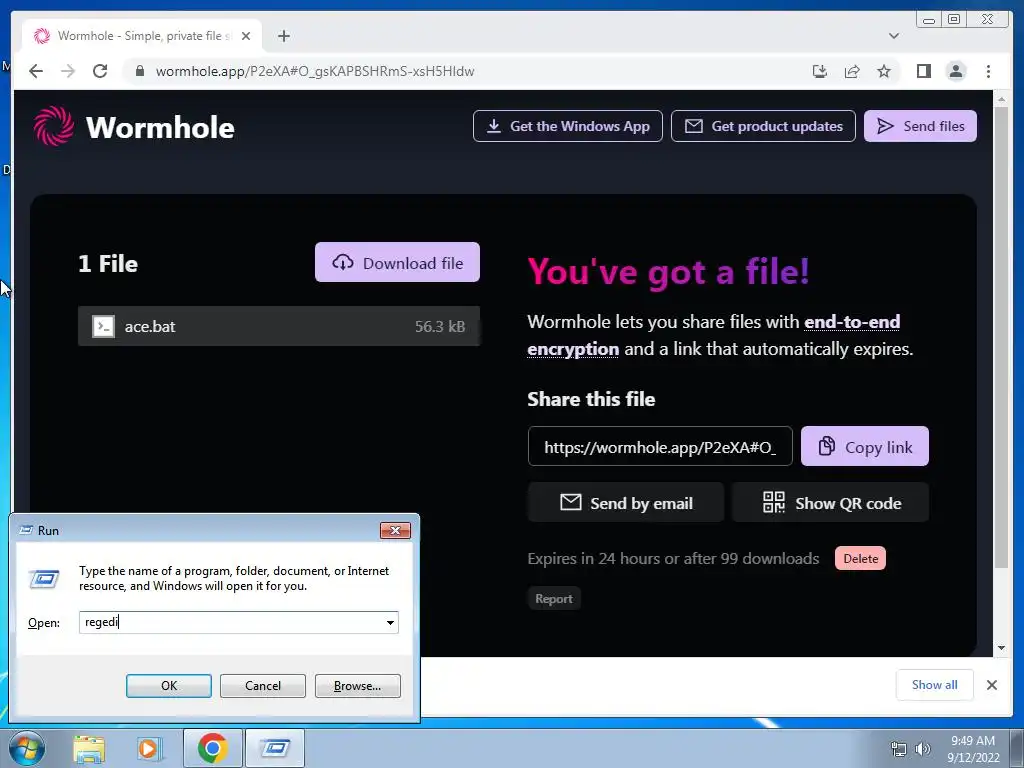The height and width of the screenshot is (768, 1024).
Task: Bookmark this page with the star icon
Action: [x=884, y=71]
